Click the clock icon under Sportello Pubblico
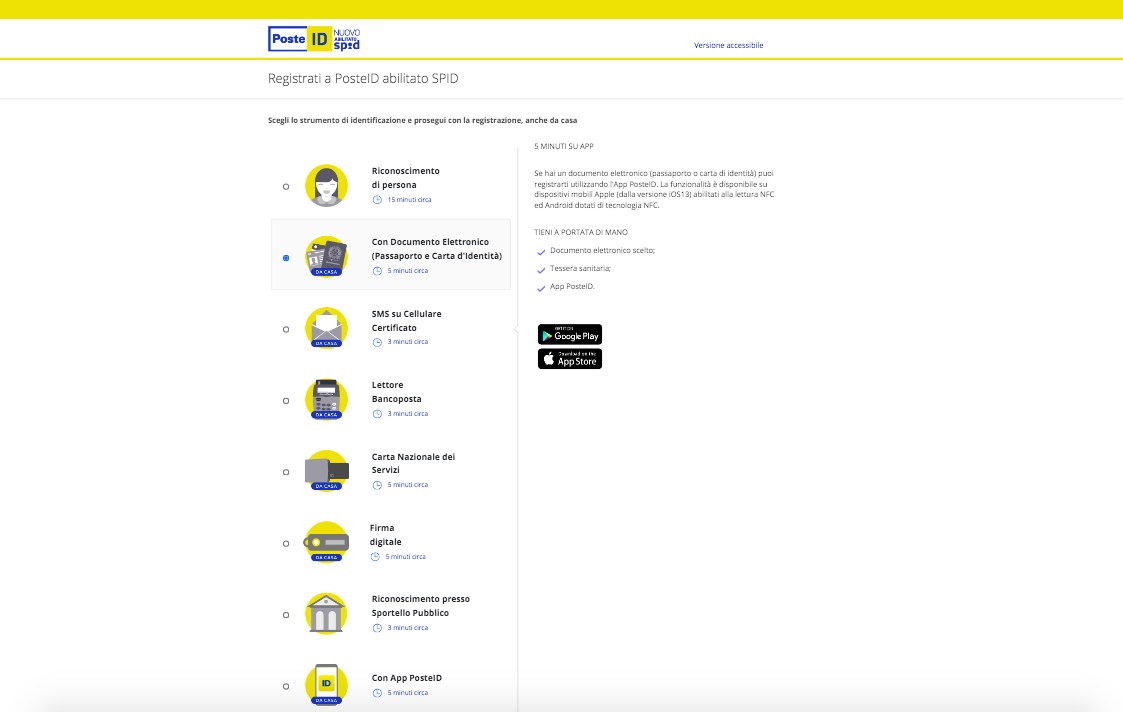The height and width of the screenshot is (712, 1123). [x=377, y=628]
